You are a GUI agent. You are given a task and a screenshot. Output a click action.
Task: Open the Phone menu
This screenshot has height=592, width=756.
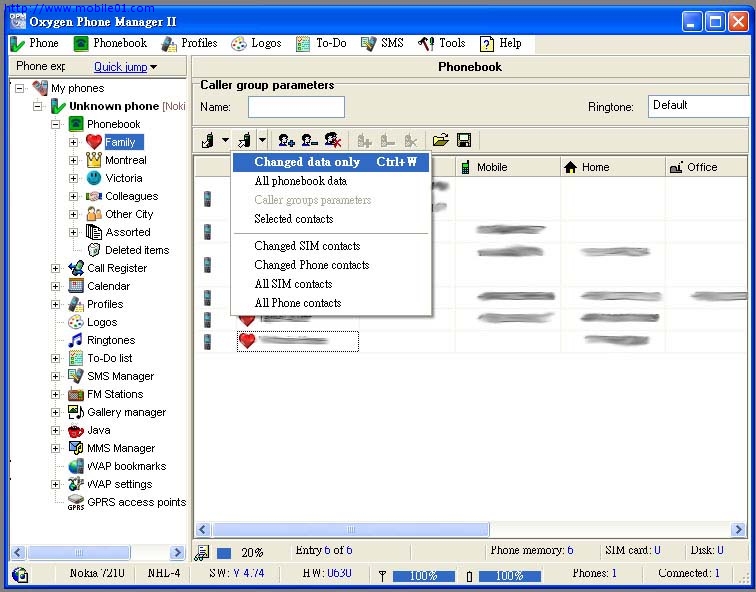34,43
